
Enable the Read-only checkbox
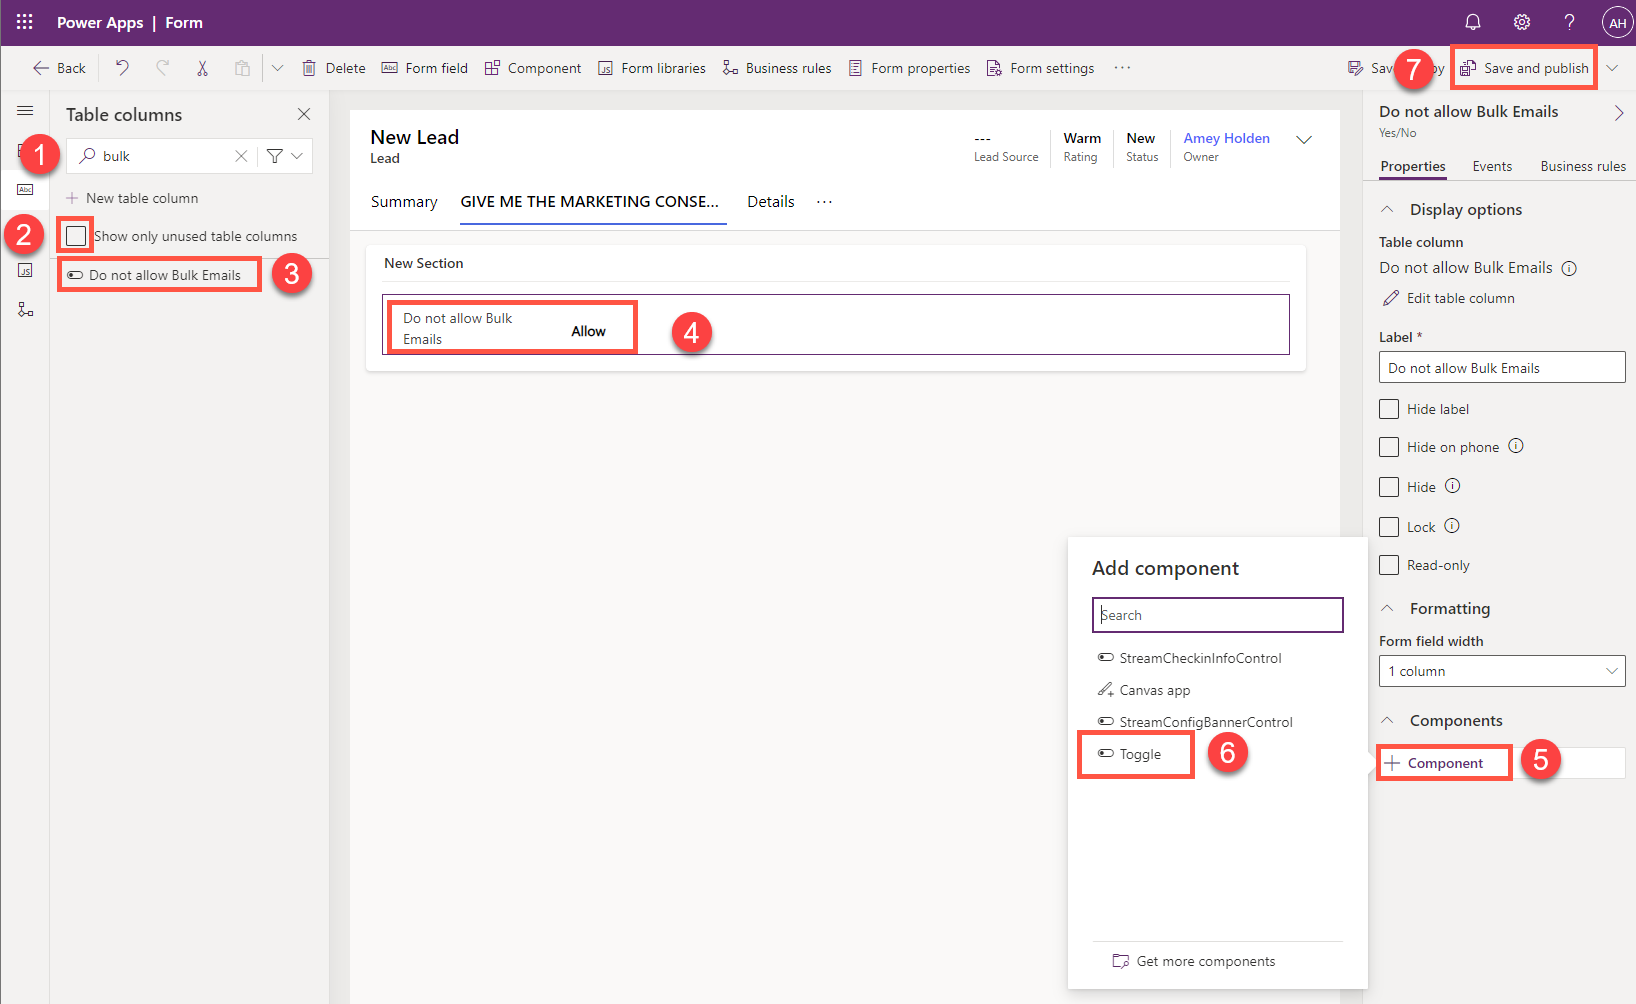pos(1389,564)
